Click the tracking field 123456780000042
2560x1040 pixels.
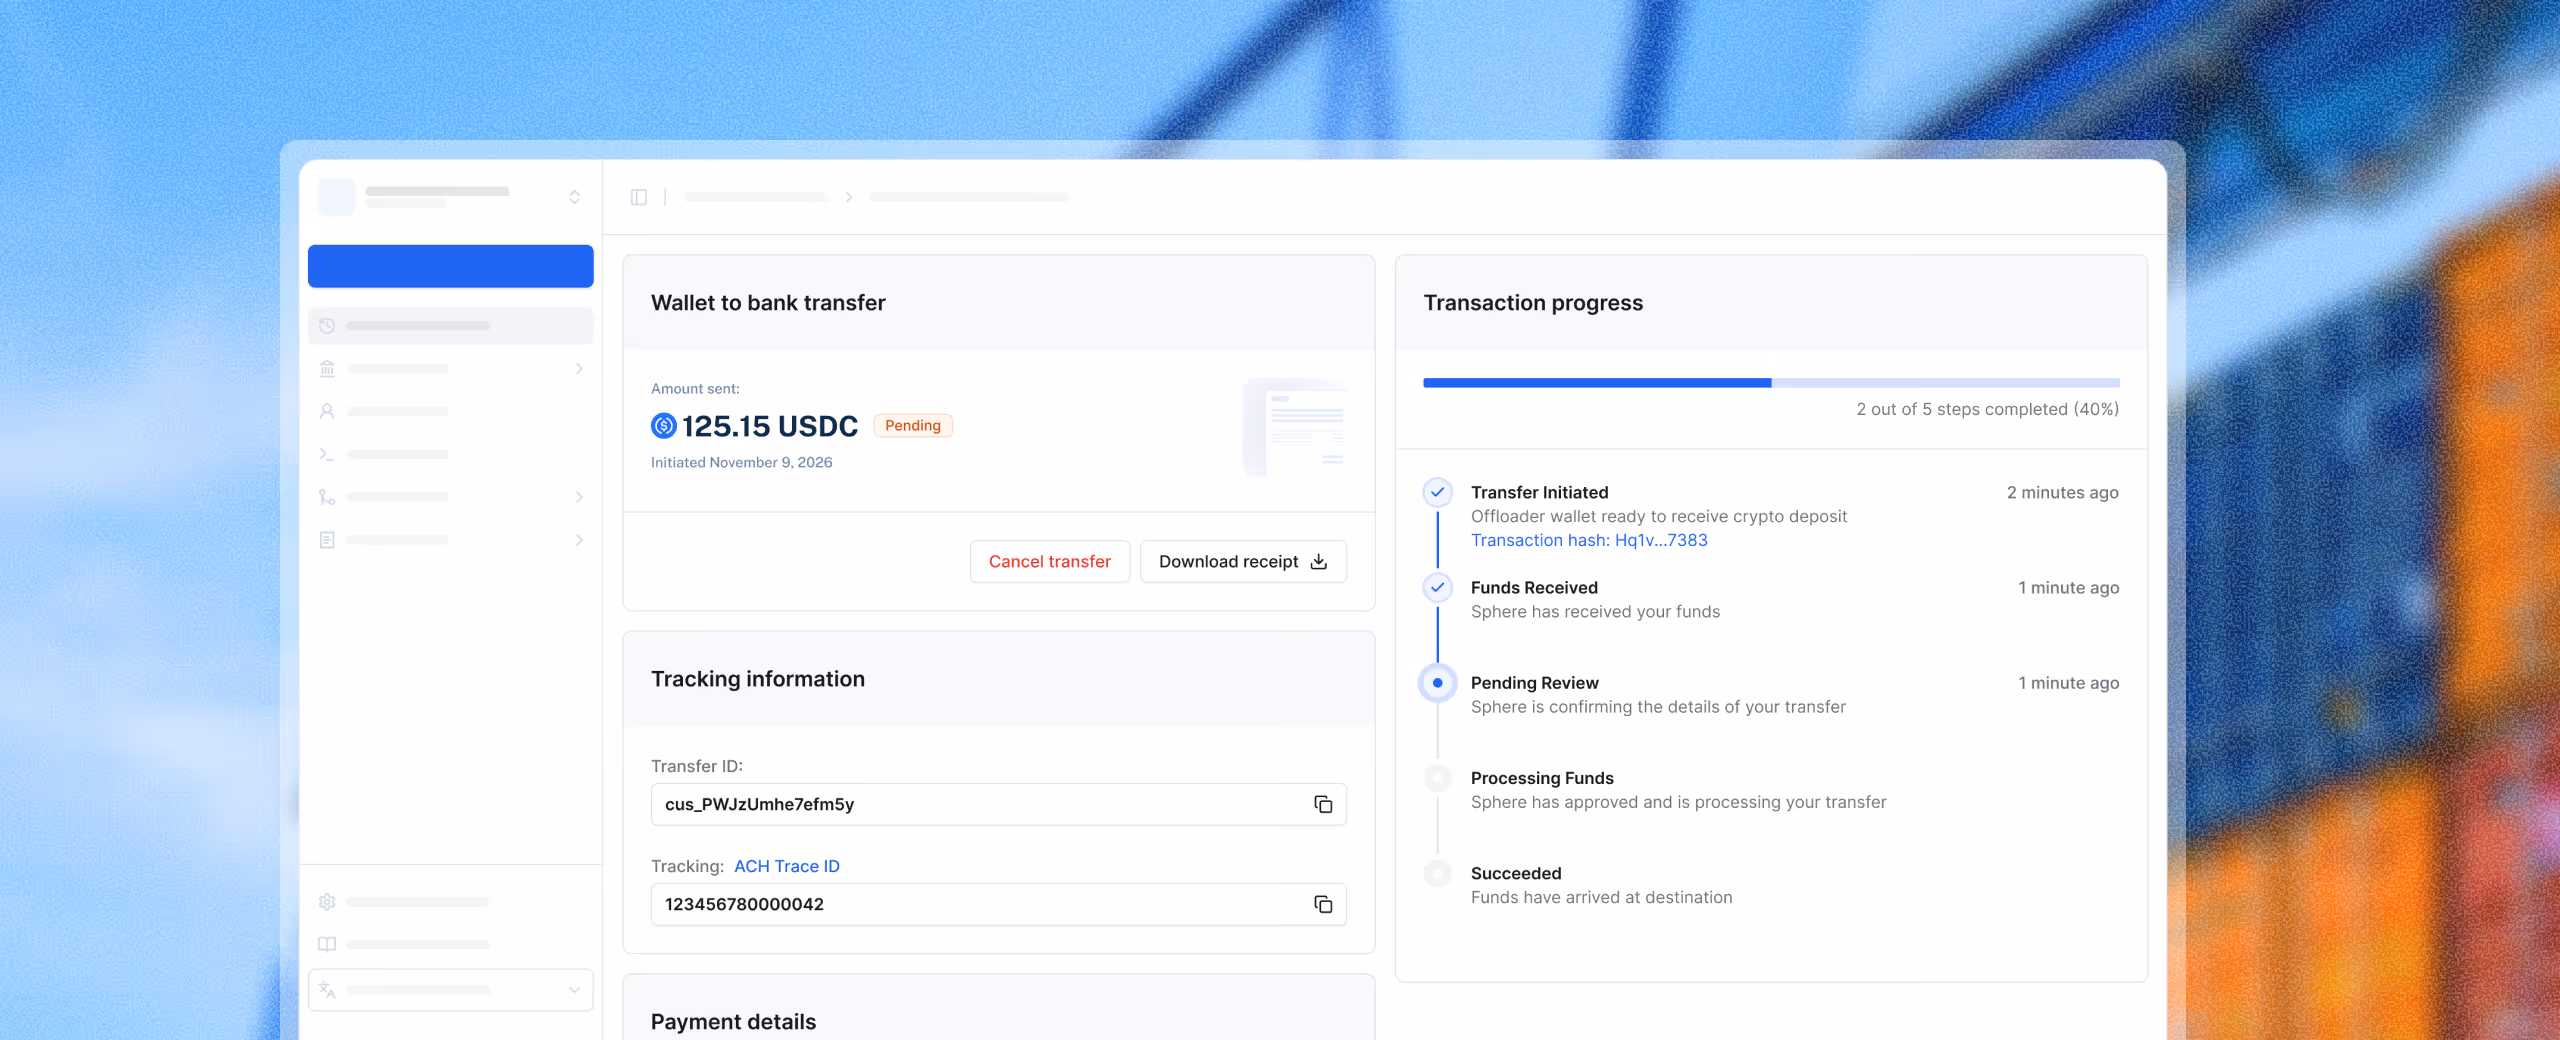(x=998, y=905)
